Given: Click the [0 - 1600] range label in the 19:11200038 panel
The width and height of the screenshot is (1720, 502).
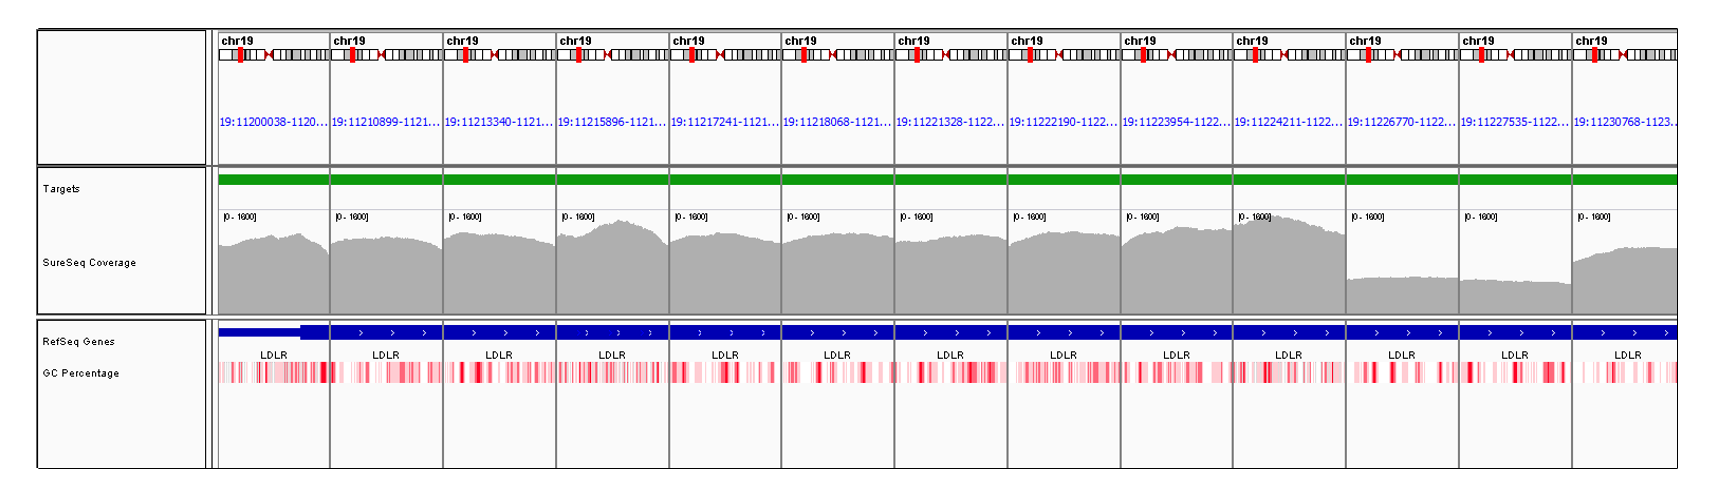Looking at the screenshot, I should 240,217.
